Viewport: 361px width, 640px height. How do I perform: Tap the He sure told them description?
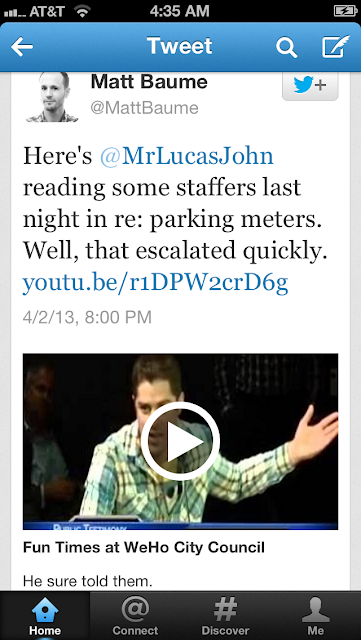click(x=87, y=581)
